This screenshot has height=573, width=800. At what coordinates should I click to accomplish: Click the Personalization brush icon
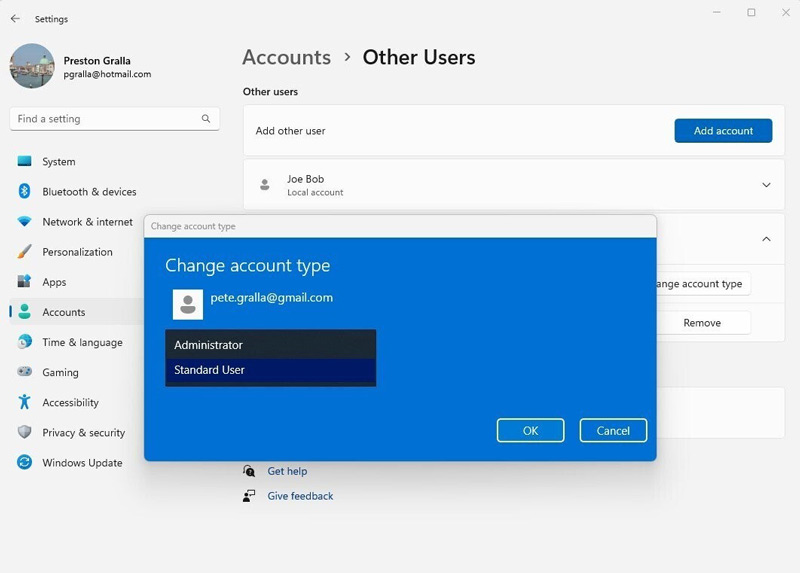point(24,252)
